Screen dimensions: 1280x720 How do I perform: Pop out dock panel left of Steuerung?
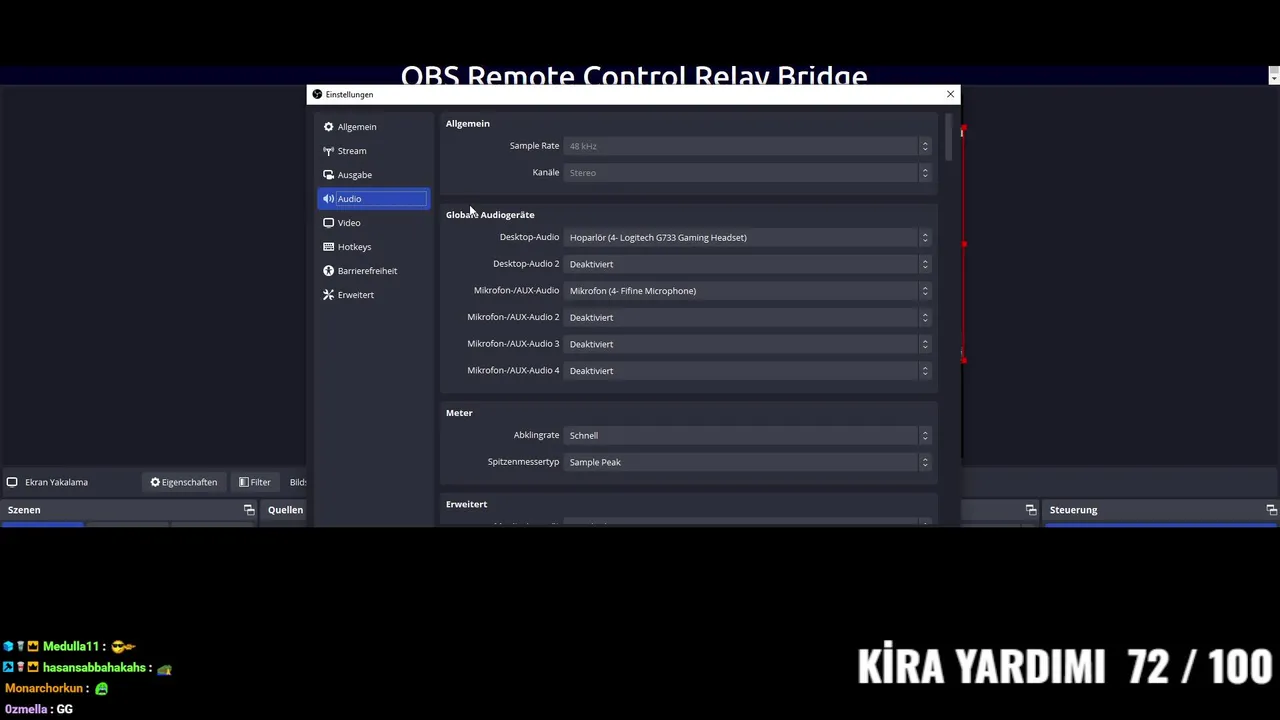pos(1031,510)
